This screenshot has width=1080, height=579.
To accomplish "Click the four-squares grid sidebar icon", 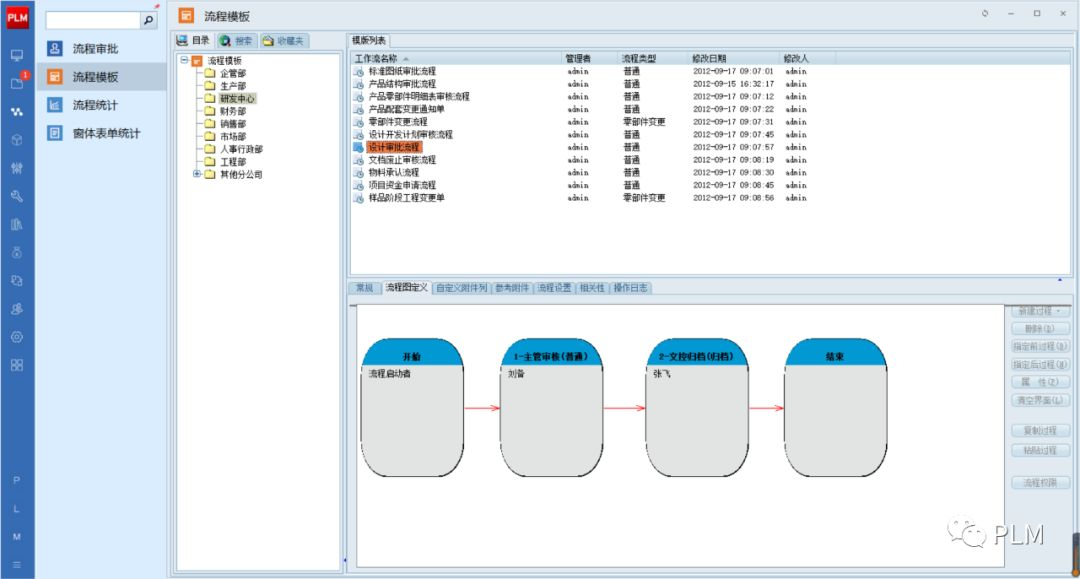I will click(x=17, y=365).
